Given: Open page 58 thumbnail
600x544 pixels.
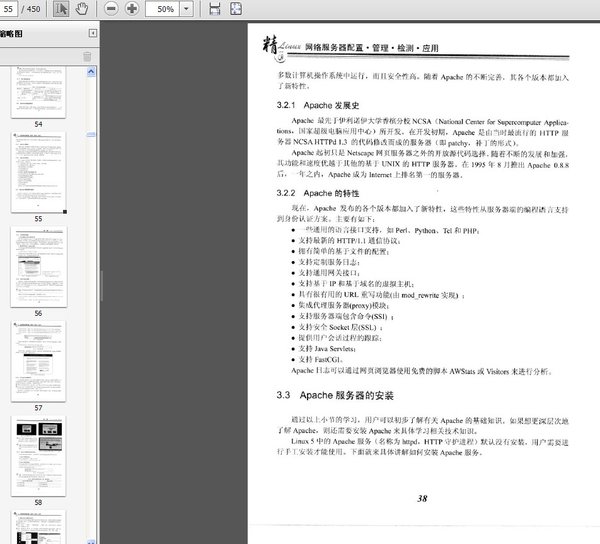Looking at the screenshot, I should pos(38,456).
